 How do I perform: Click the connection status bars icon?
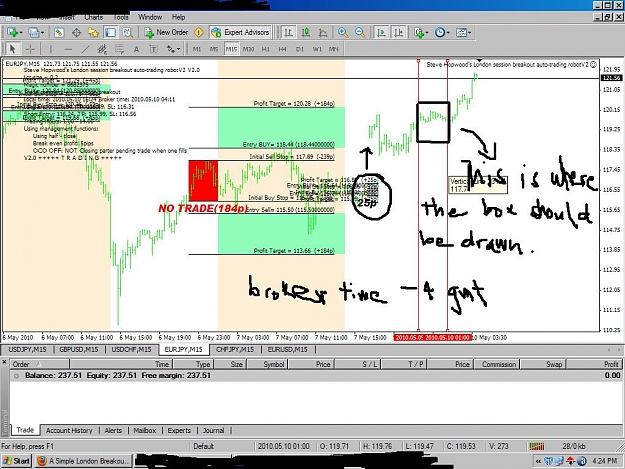pos(537,446)
